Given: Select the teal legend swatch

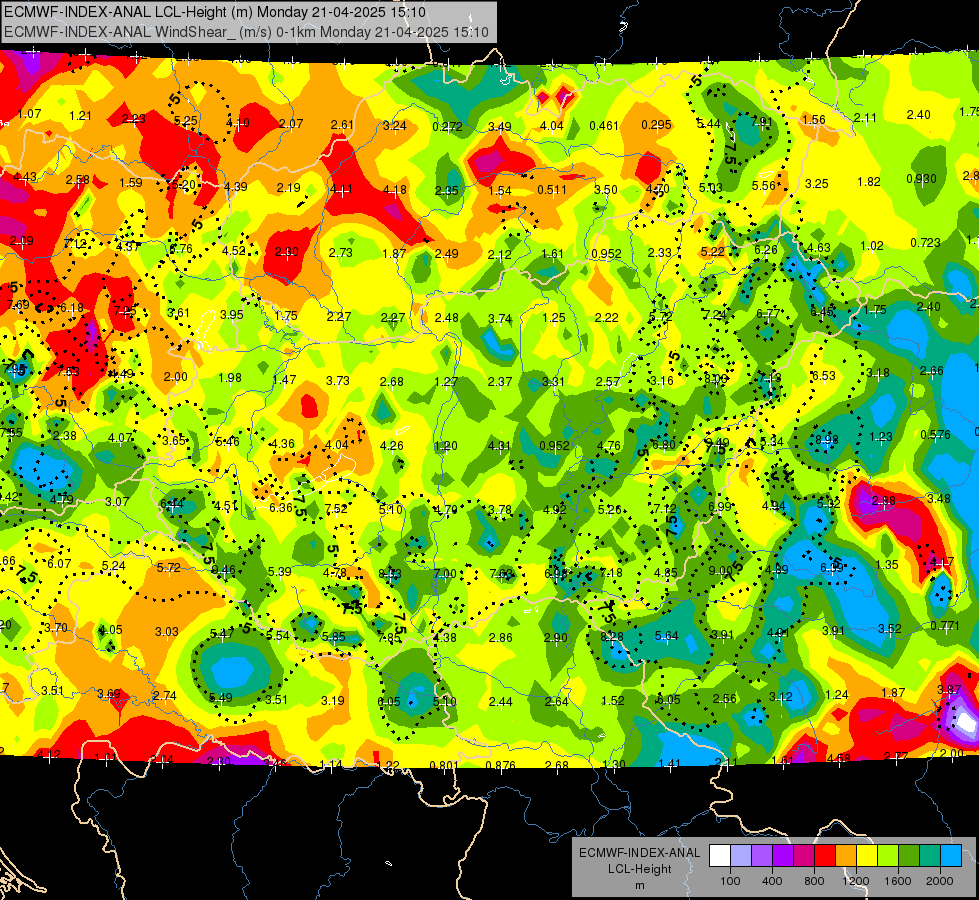Looking at the screenshot, I should click(x=930, y=856).
